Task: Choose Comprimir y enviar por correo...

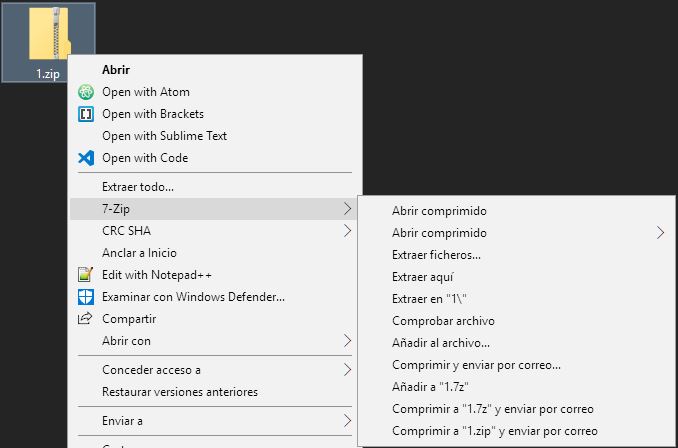Action: 516,365
